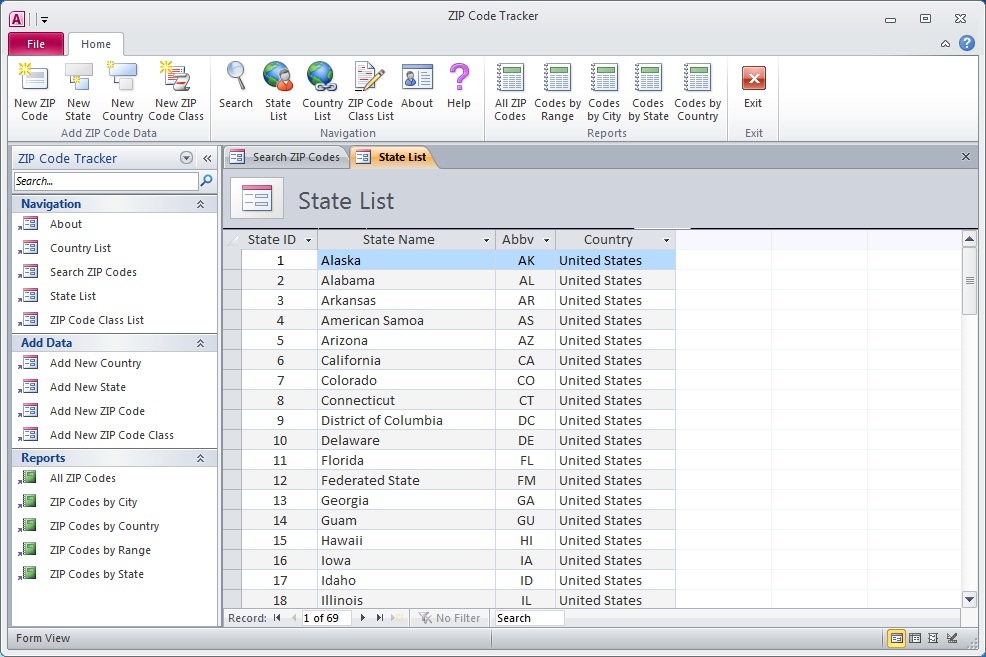Click the navigation pane Search field

[106, 181]
